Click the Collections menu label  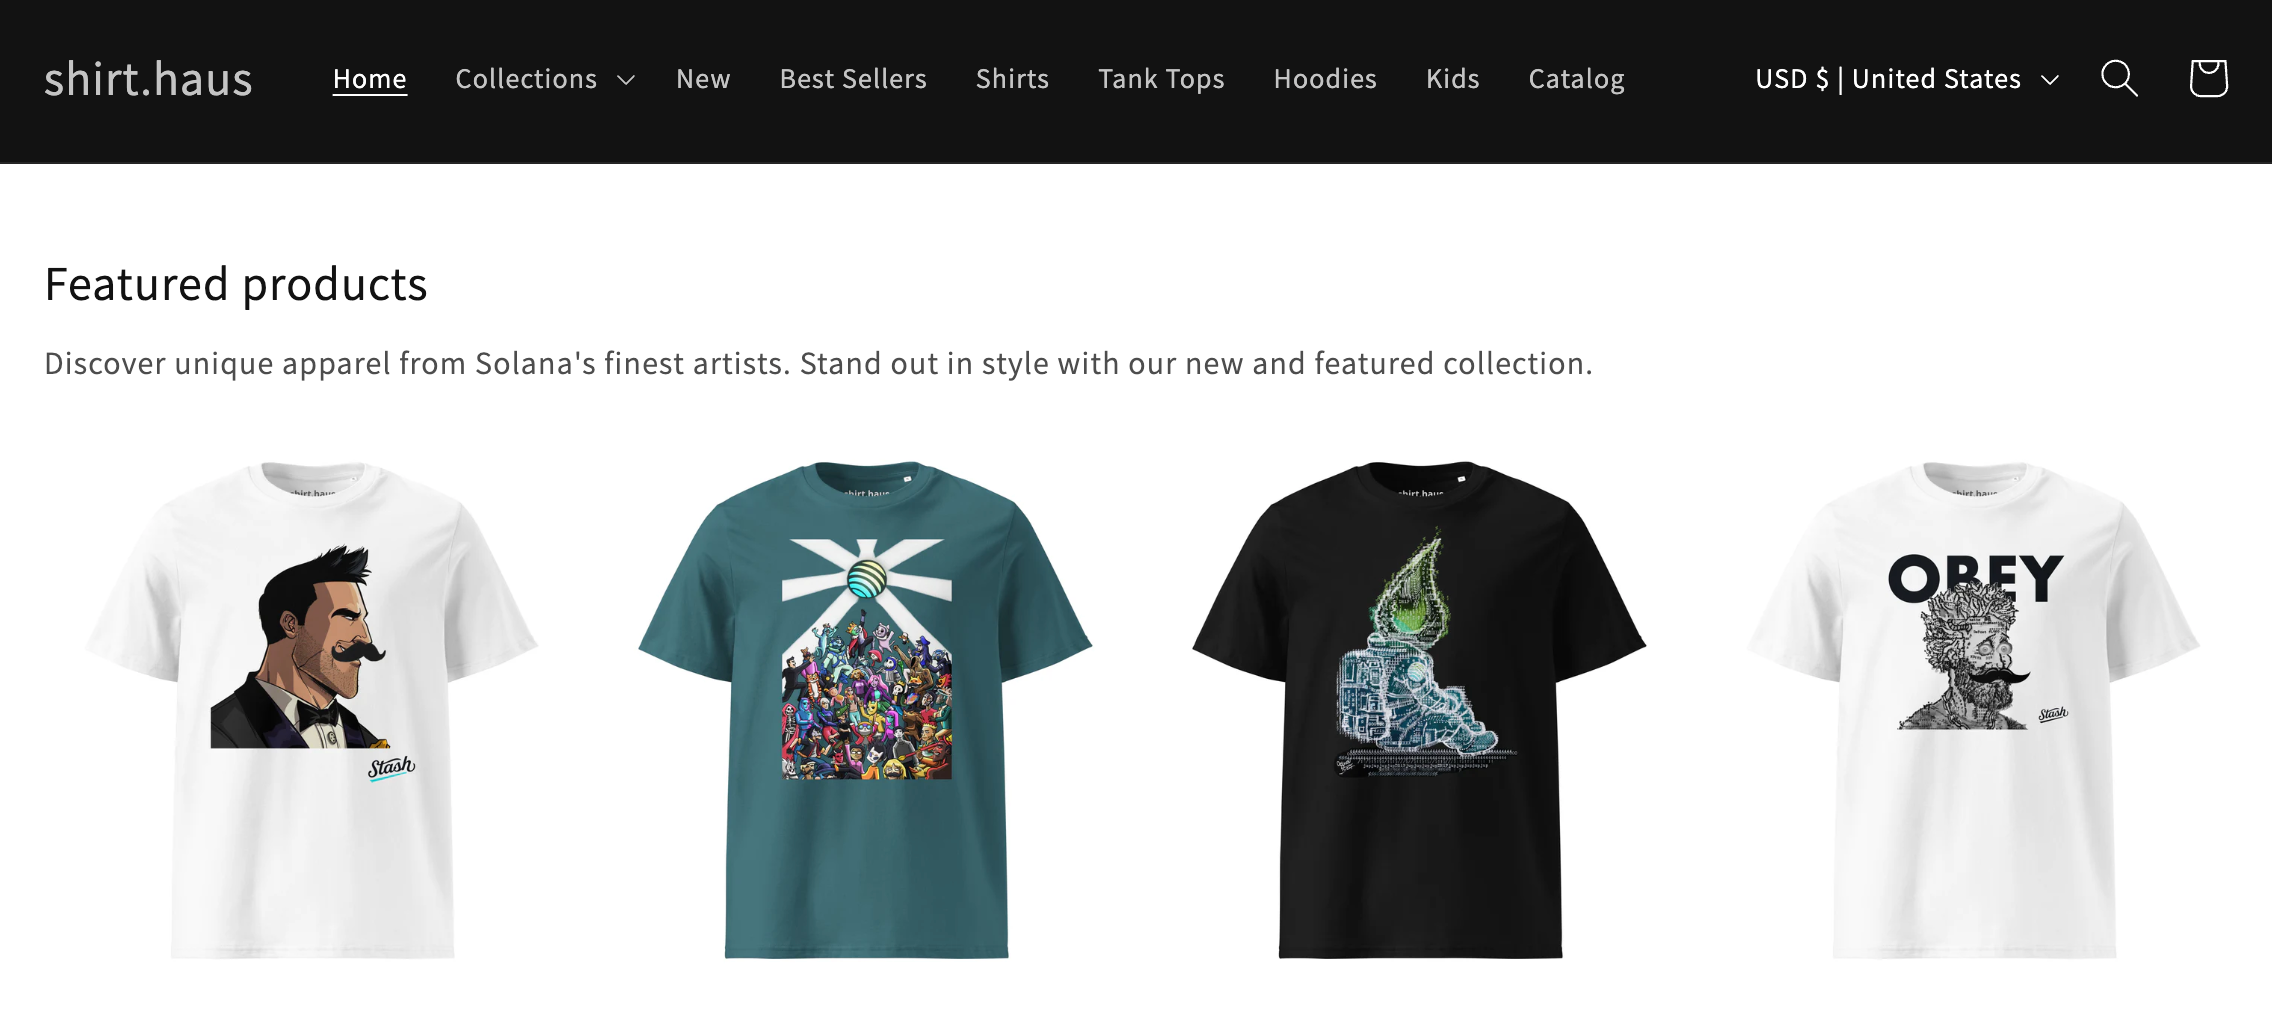pos(526,79)
